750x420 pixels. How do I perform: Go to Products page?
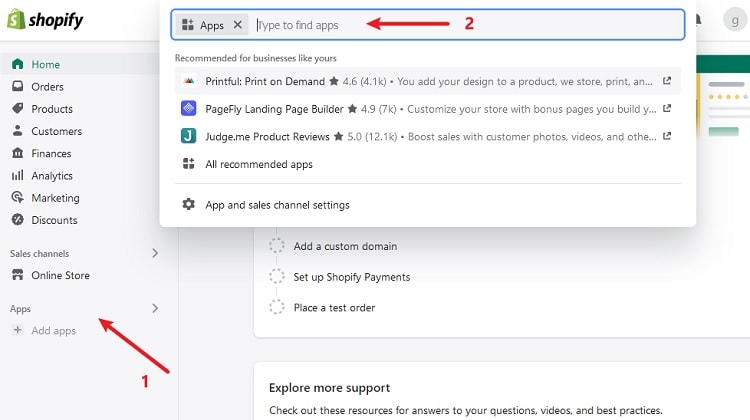[x=52, y=109]
